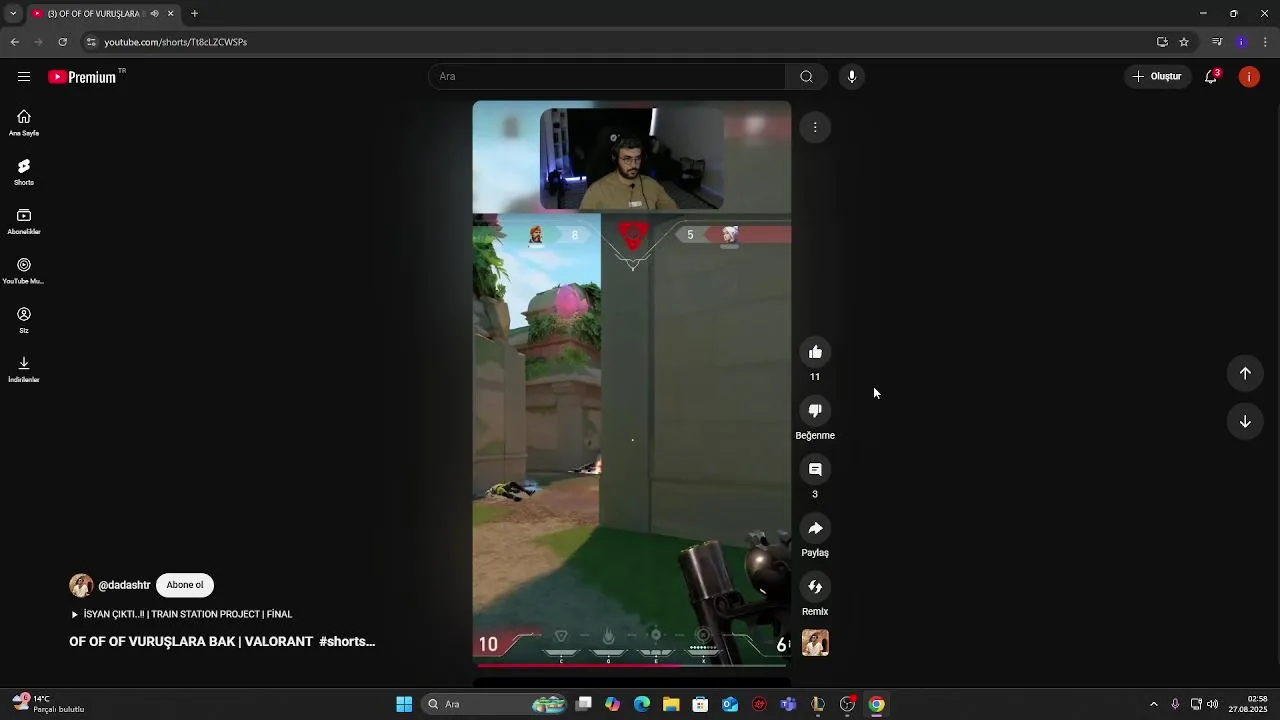
Task: Open the weather widget 14°C
Action: [48, 704]
